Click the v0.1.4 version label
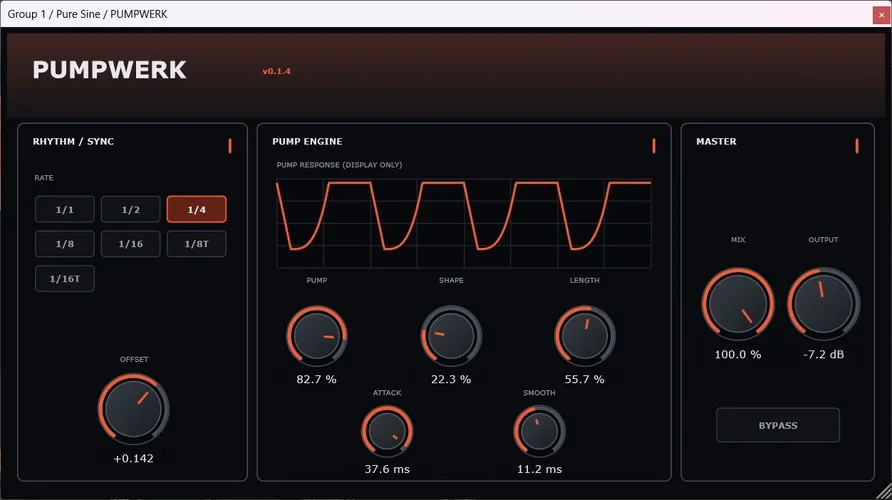 (x=276, y=71)
